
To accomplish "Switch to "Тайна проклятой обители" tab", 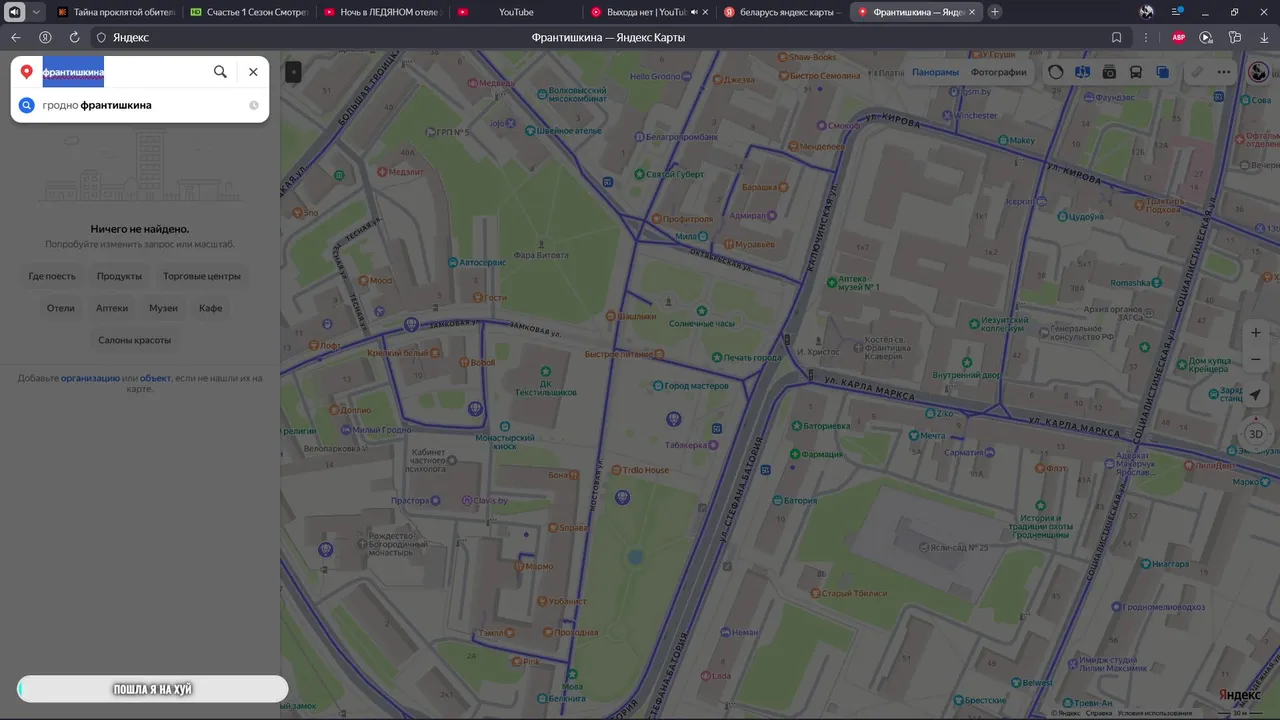I will coord(115,12).
